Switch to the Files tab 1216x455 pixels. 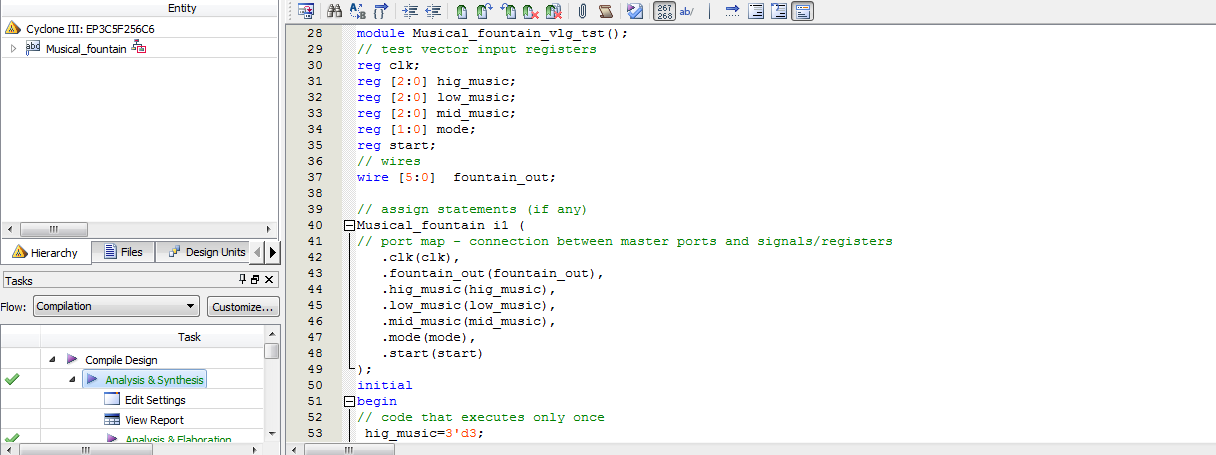click(123, 252)
